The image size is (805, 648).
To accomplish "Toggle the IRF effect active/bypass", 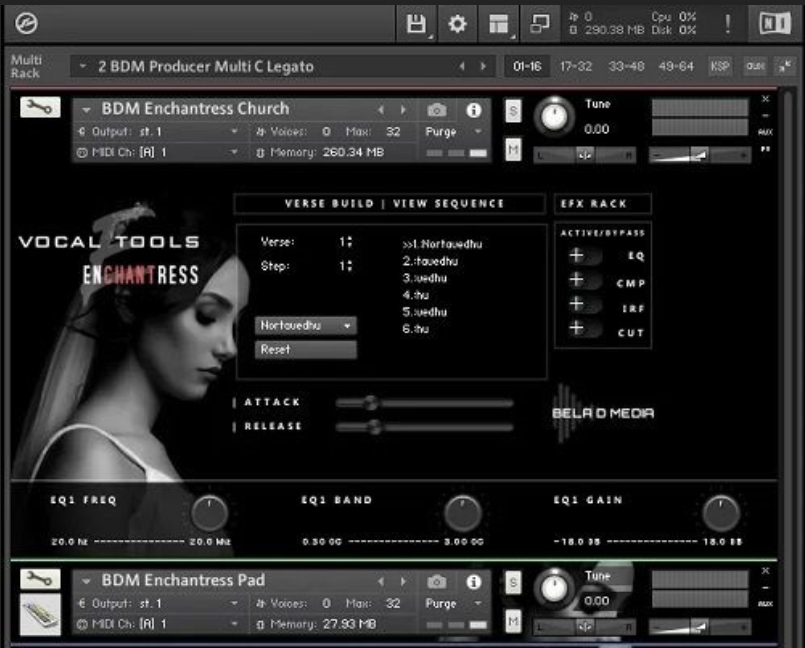I will pos(584,304).
